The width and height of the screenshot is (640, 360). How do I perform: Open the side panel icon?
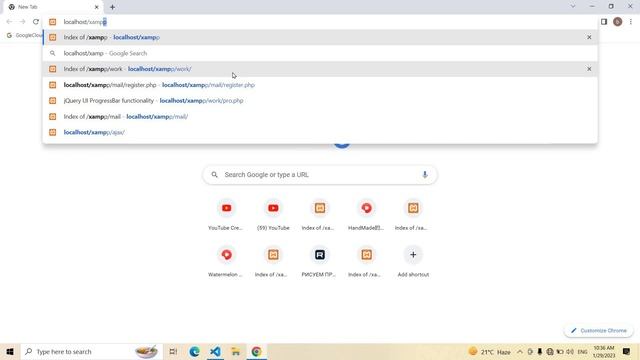pyautogui.click(x=604, y=22)
